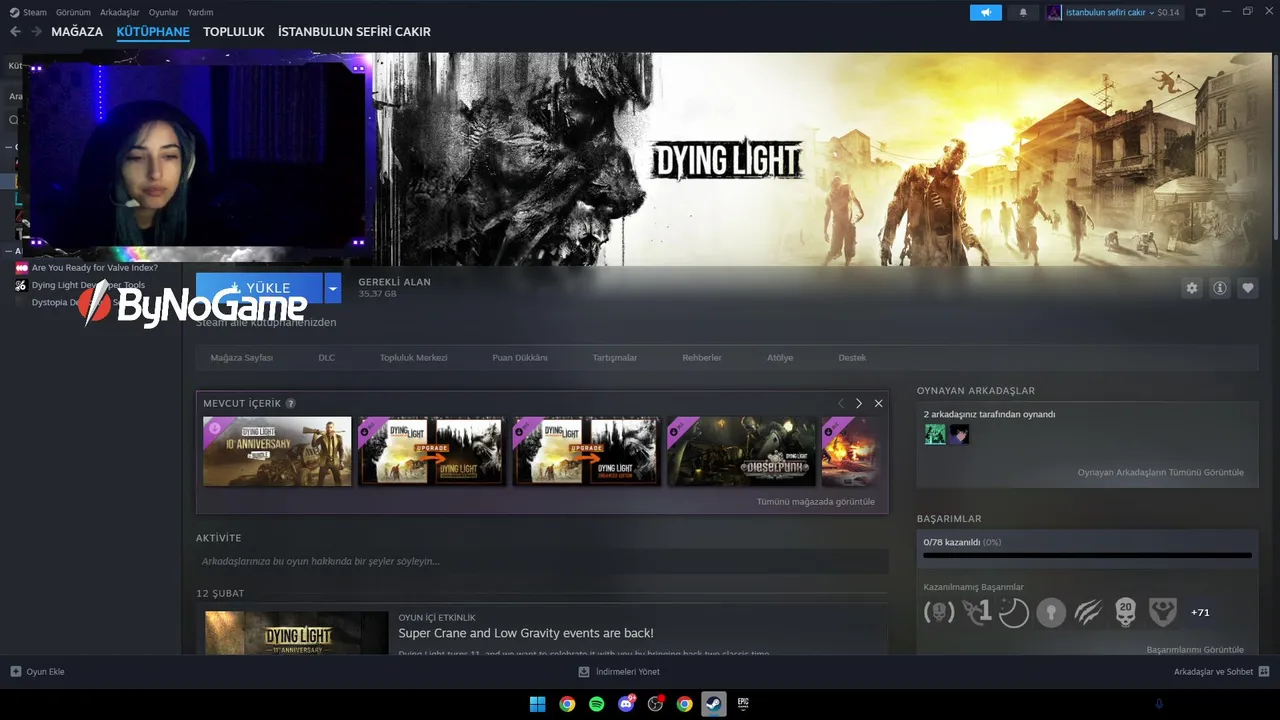Click the account avatar picture in the header
The image size is (1280, 720).
[x=1054, y=12]
